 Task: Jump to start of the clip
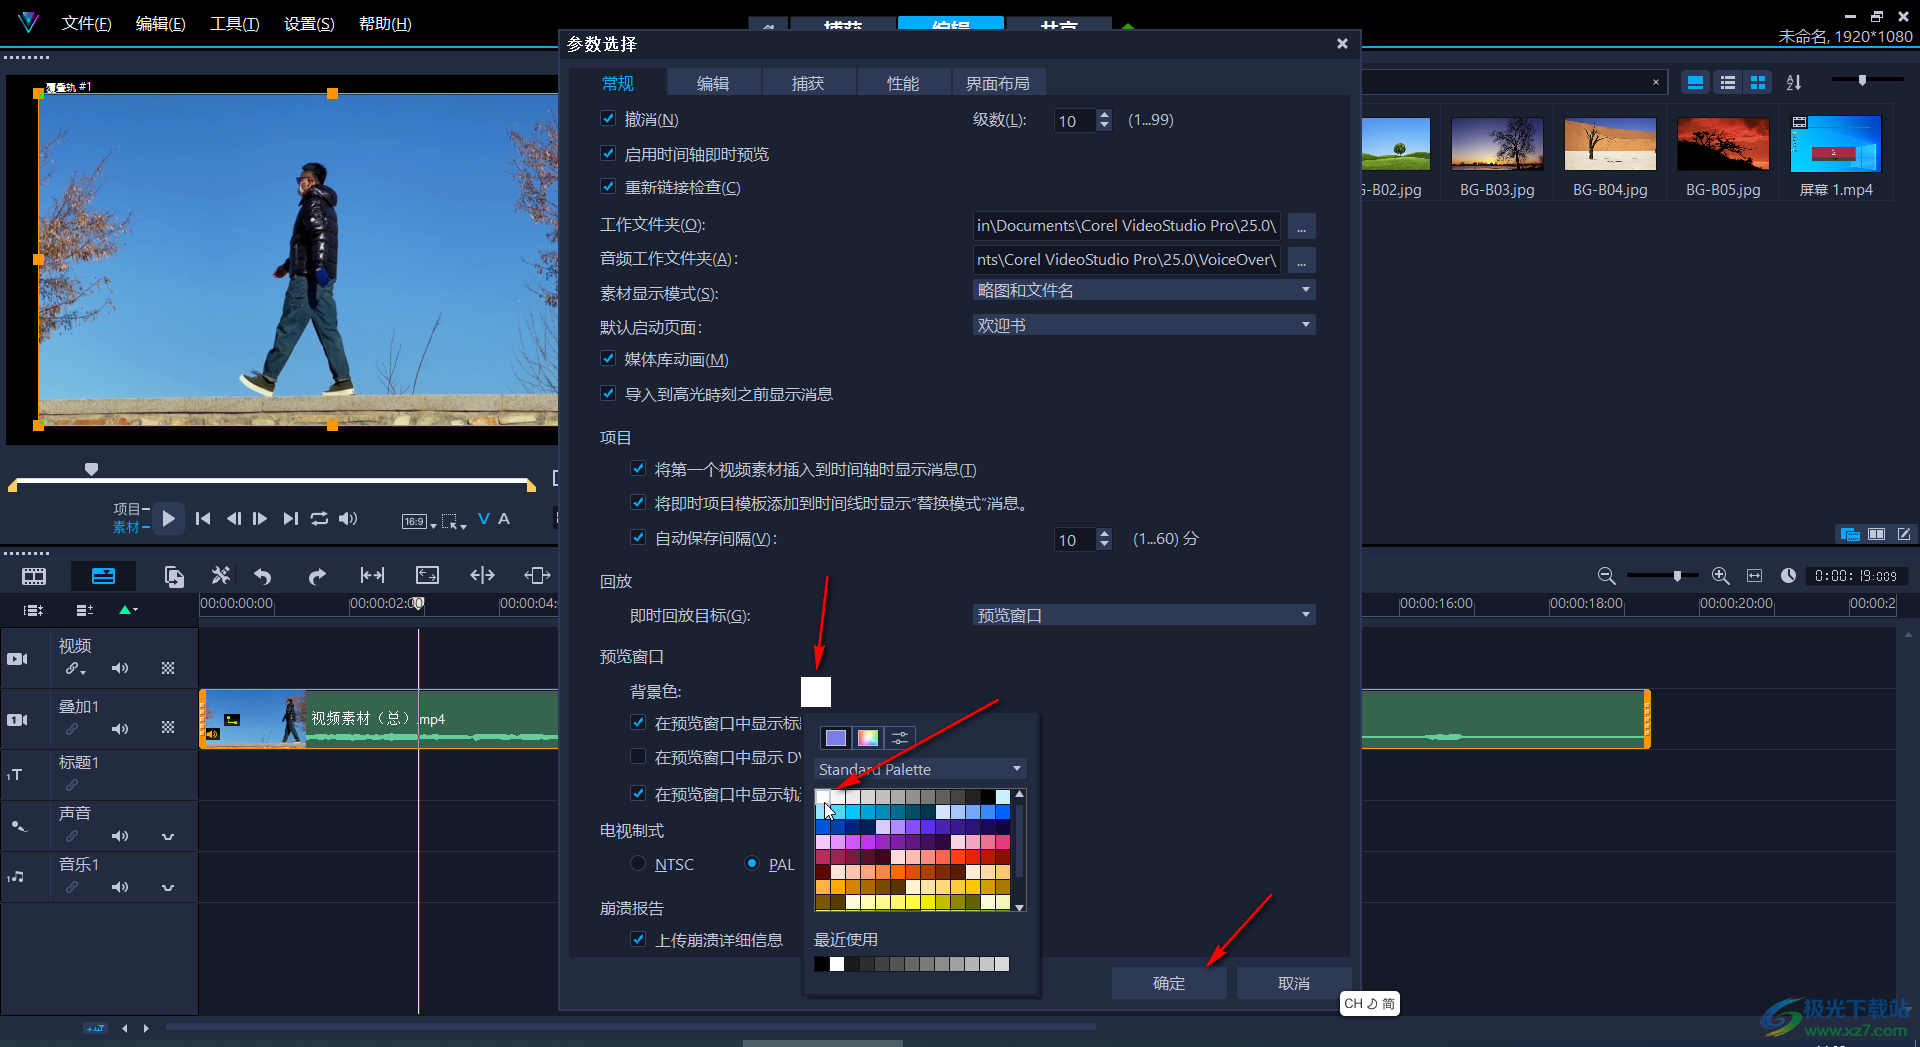(203, 518)
